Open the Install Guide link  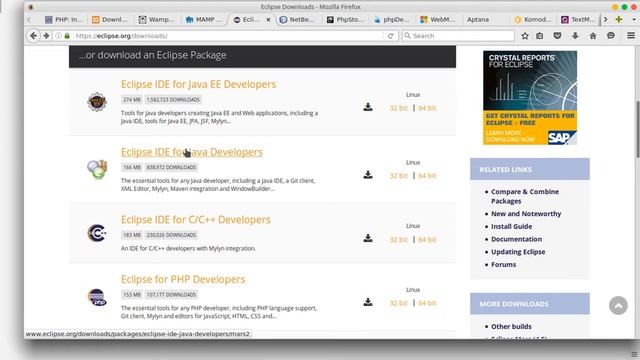click(511, 227)
